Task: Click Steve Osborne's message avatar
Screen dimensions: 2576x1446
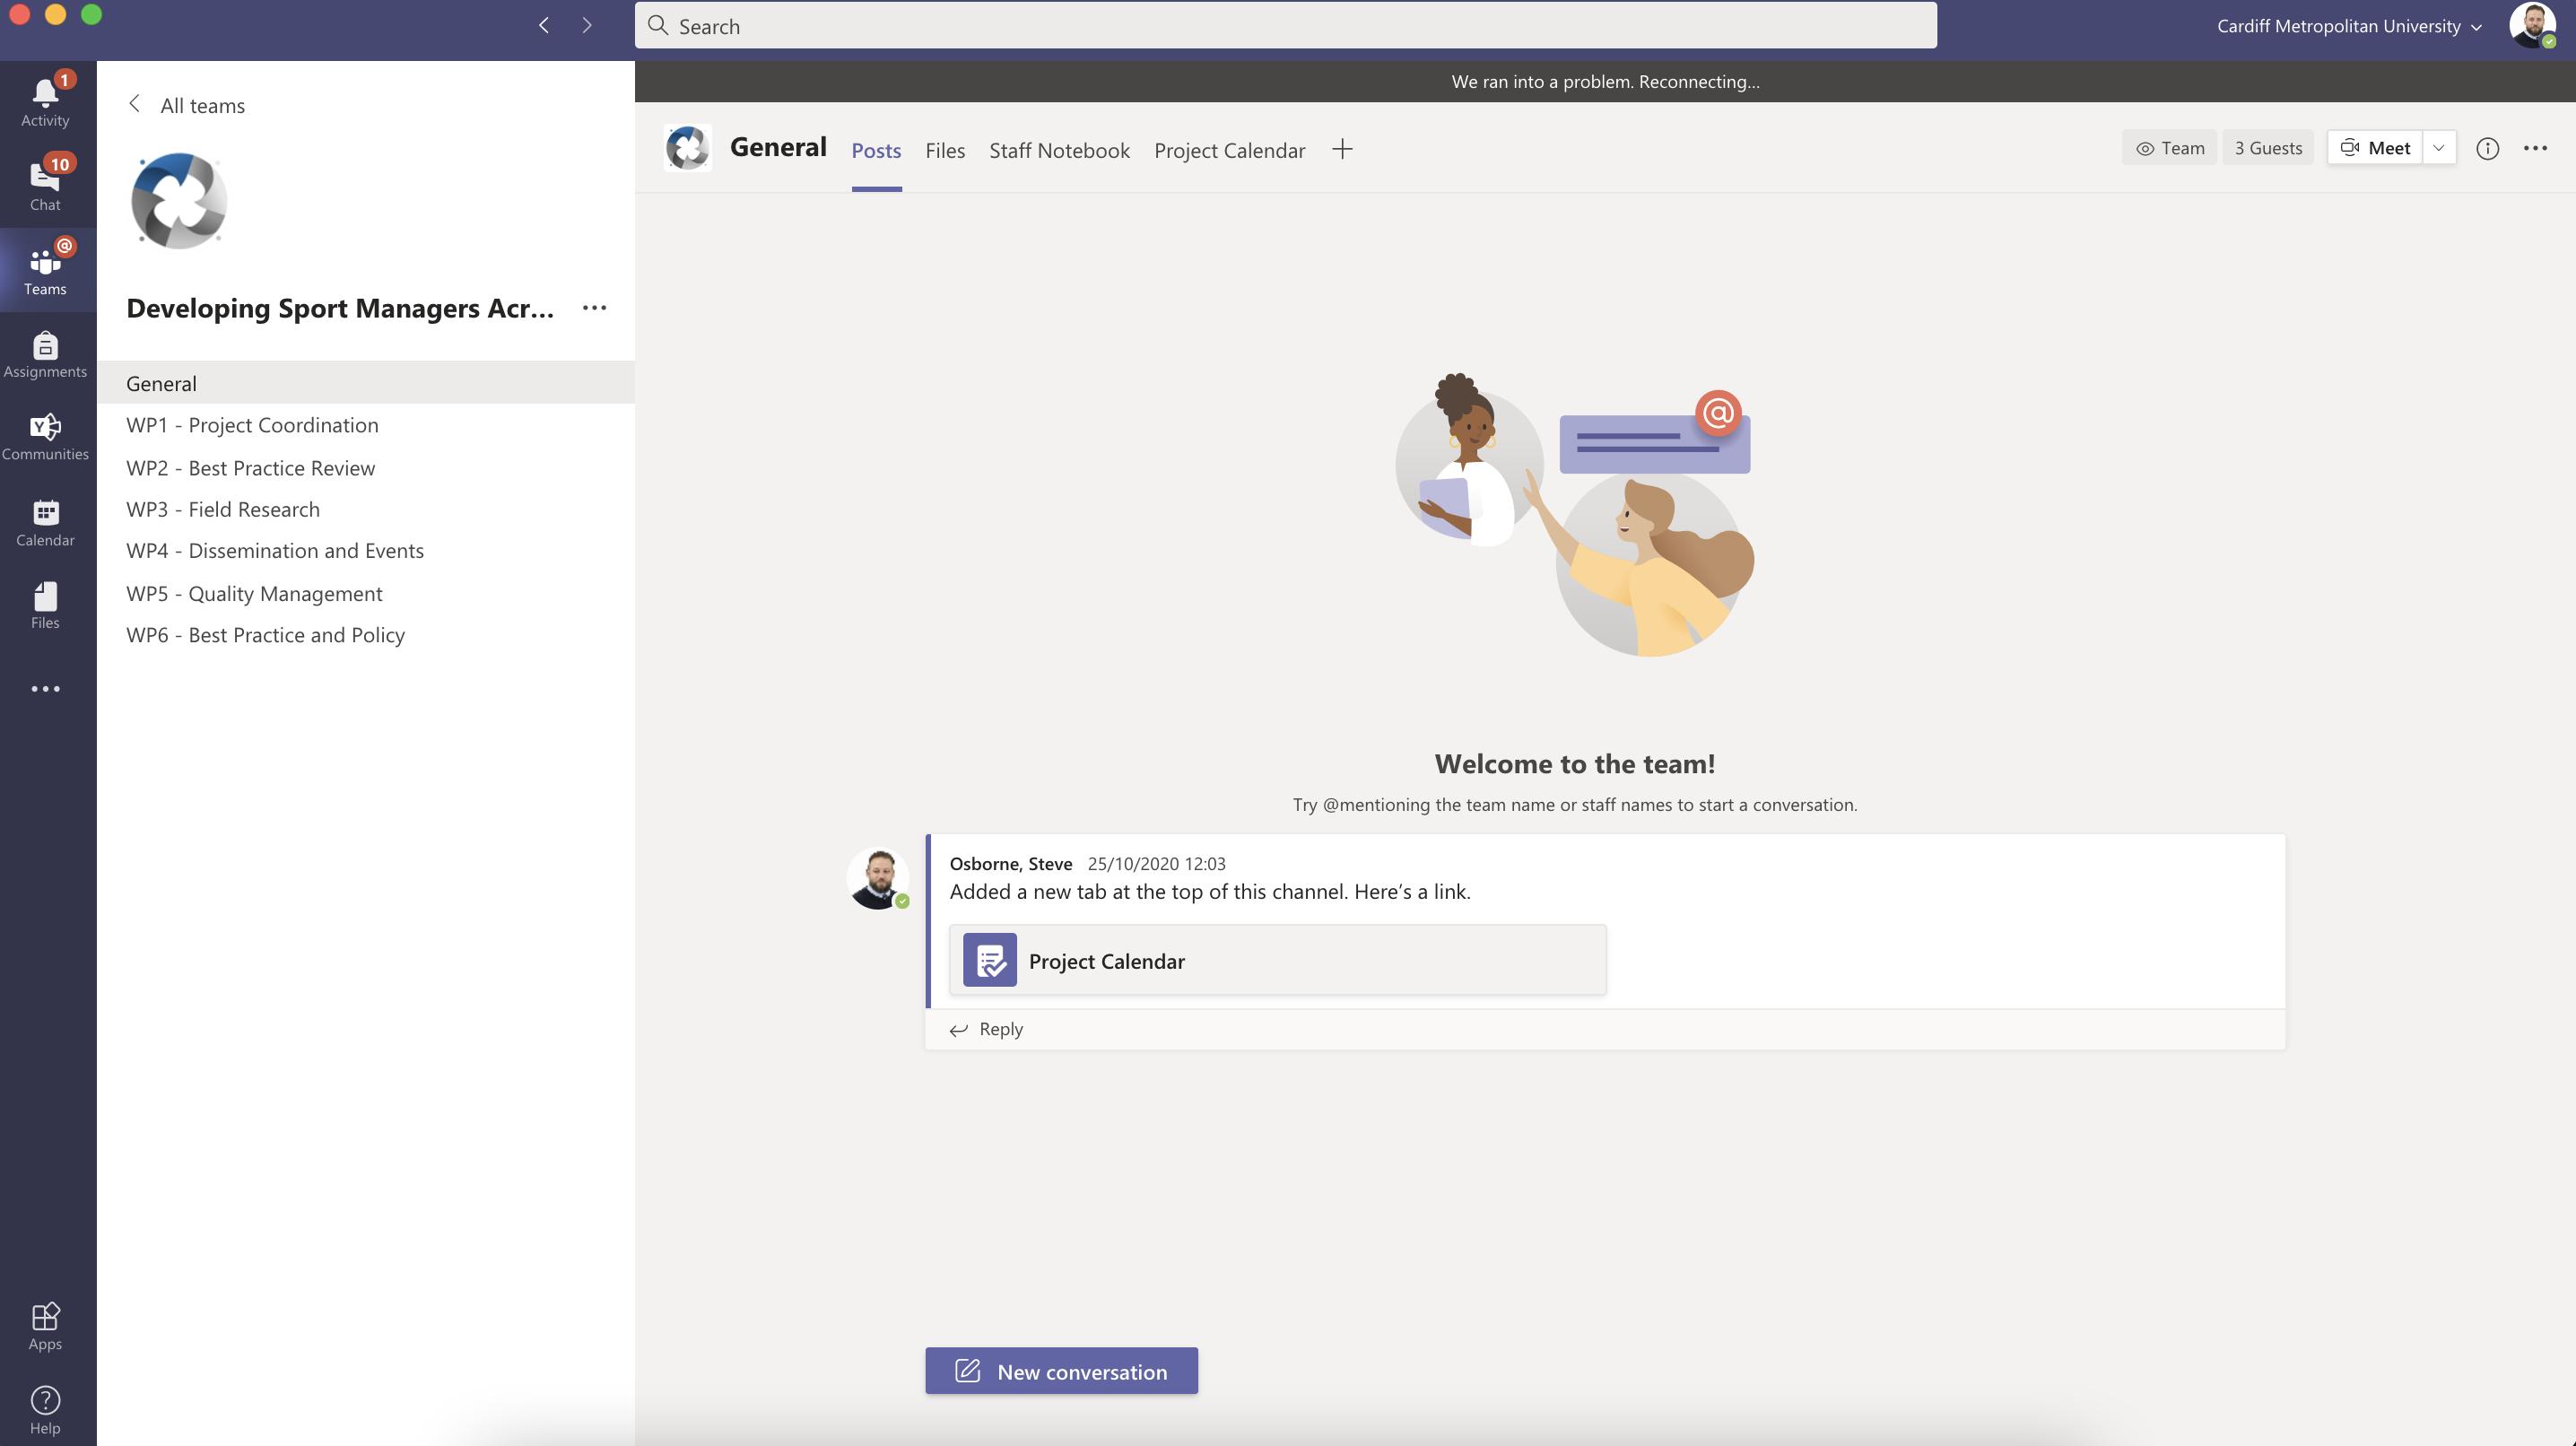Action: pyautogui.click(x=878, y=878)
